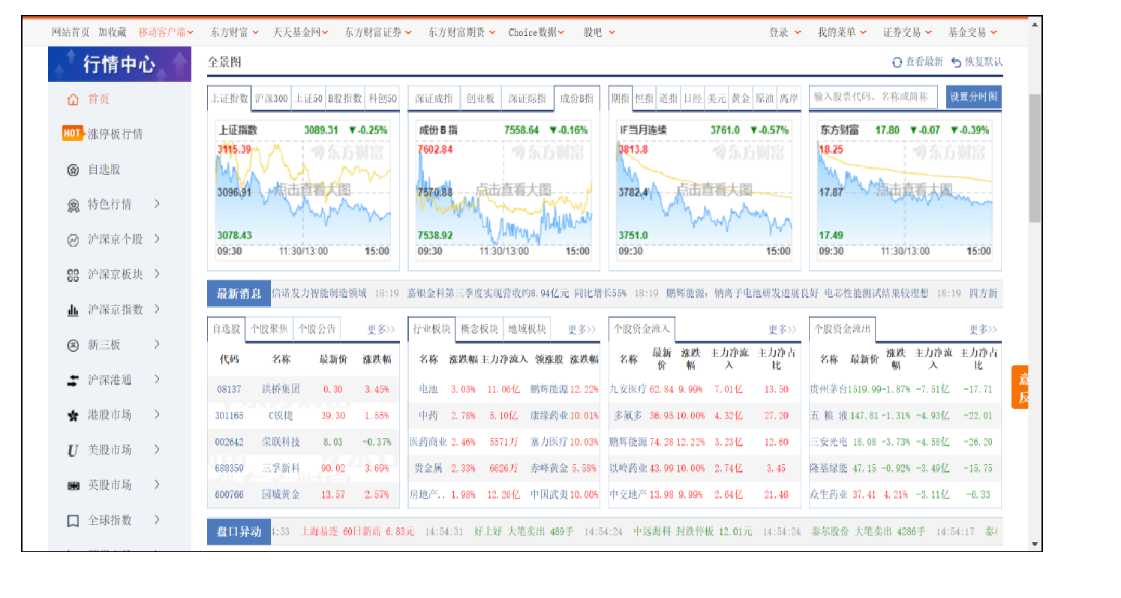Click the home icon beside 首页
Image resolution: width=1121 pixels, height=598 pixels.
[x=73, y=99]
